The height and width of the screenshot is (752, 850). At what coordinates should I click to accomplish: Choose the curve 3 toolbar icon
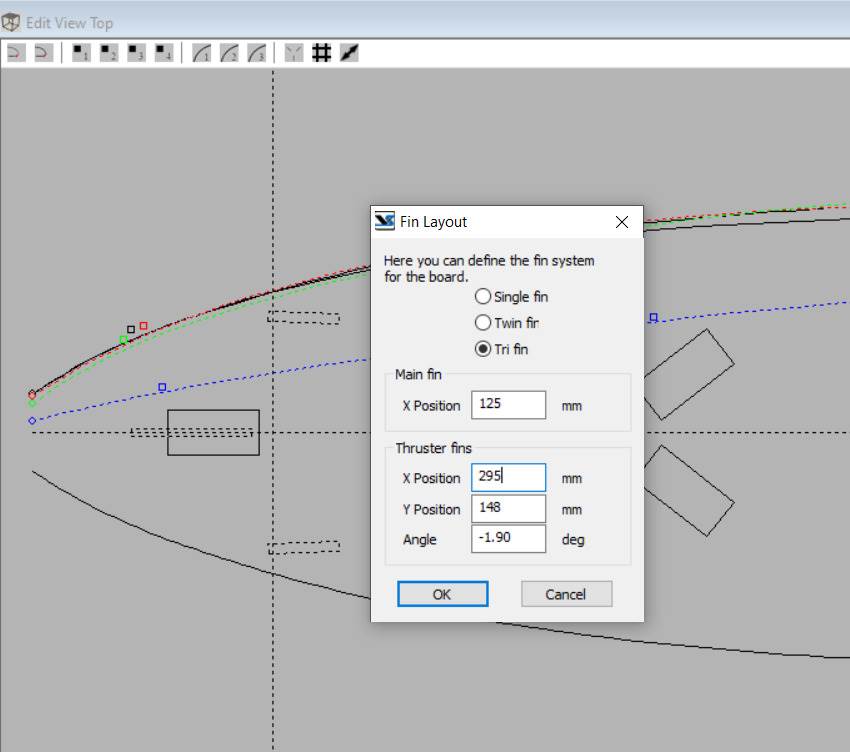pos(257,53)
